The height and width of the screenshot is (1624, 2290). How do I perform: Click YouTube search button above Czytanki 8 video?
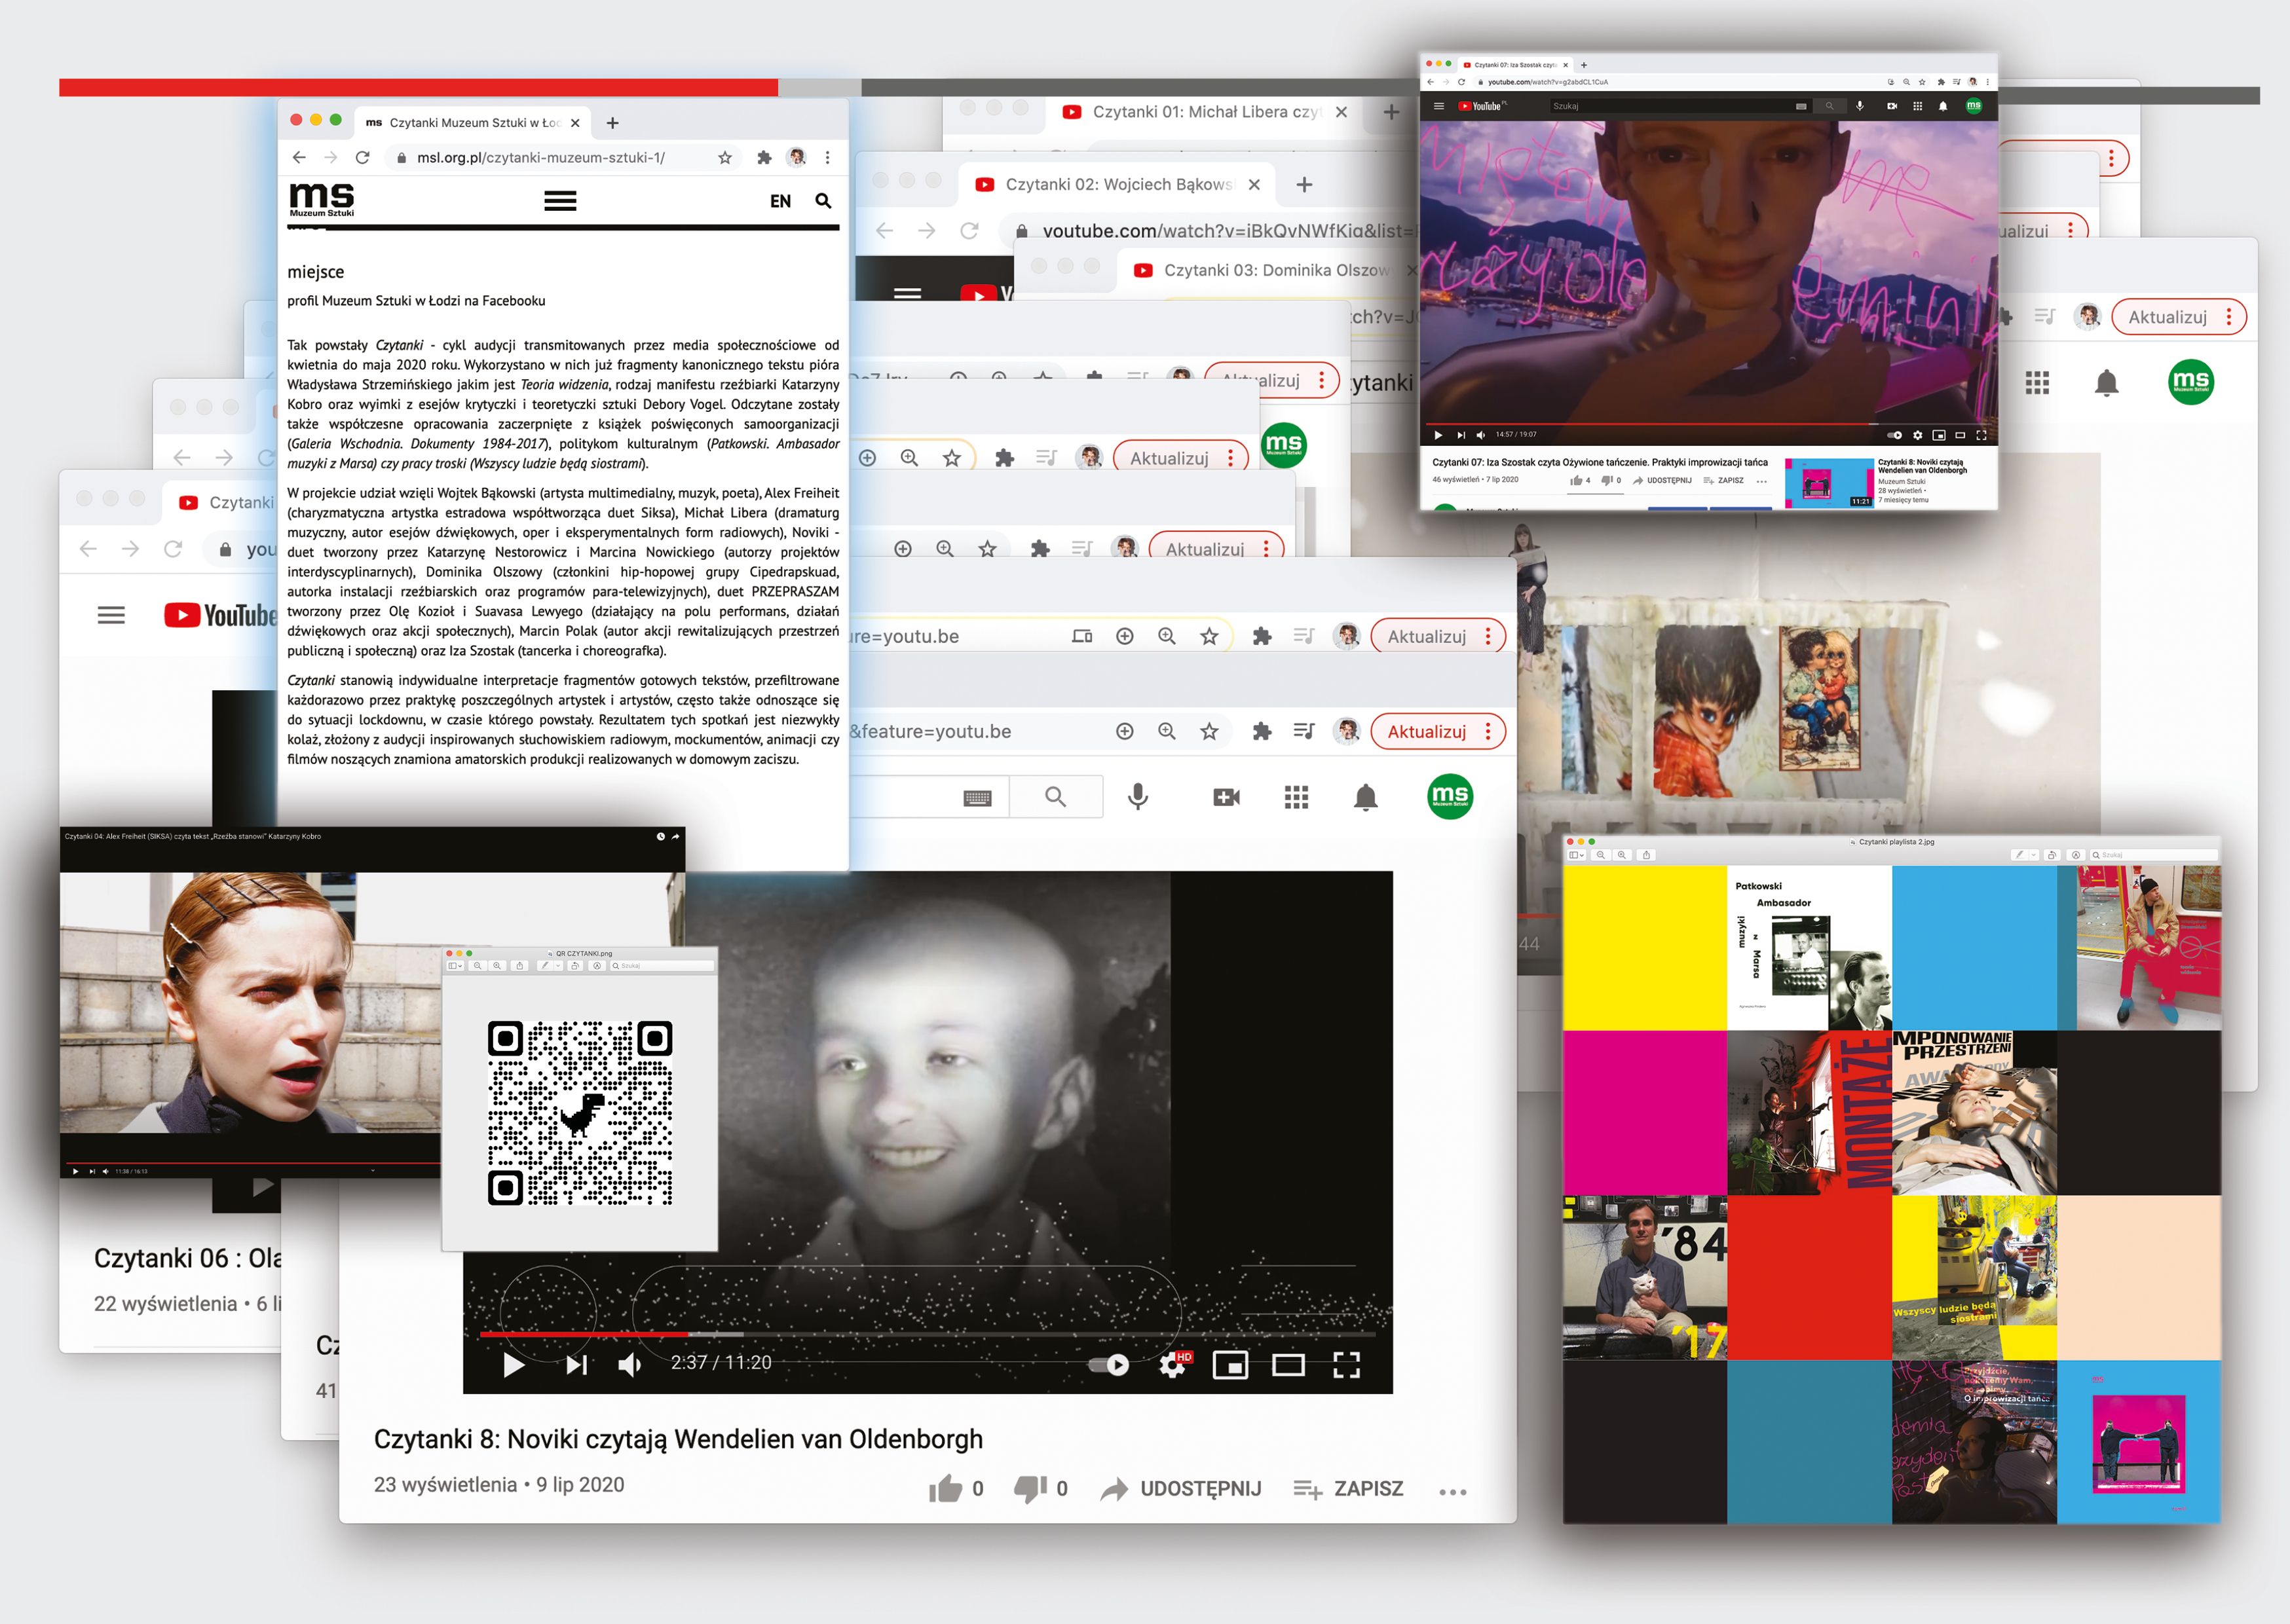tap(1056, 797)
